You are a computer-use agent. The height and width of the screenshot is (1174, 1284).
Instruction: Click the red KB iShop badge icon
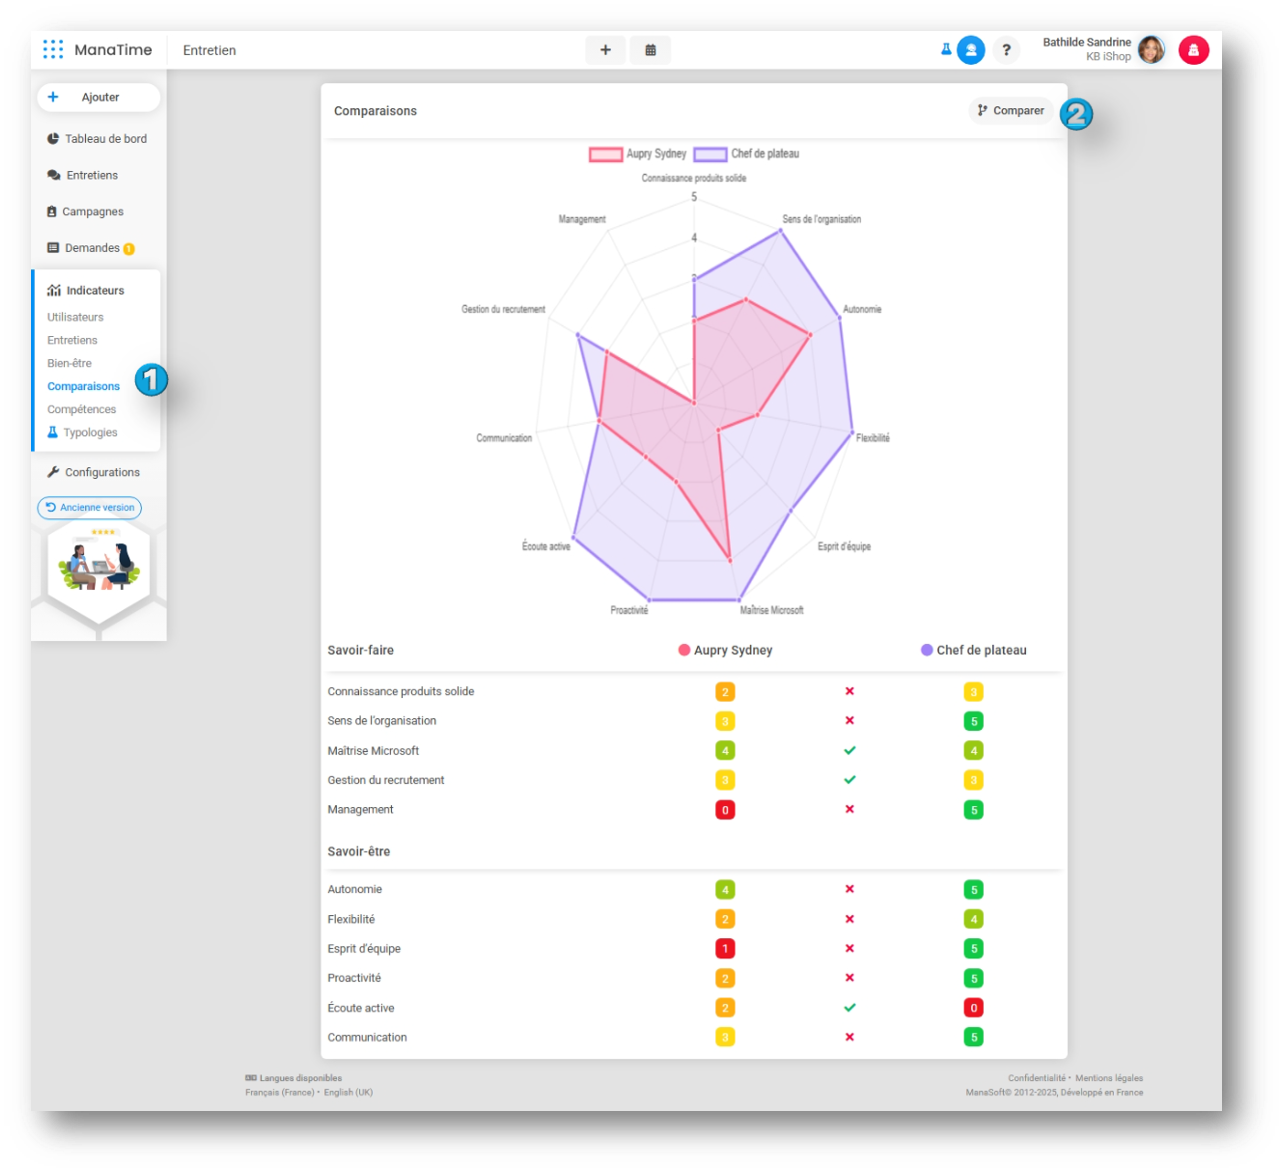tap(1193, 50)
